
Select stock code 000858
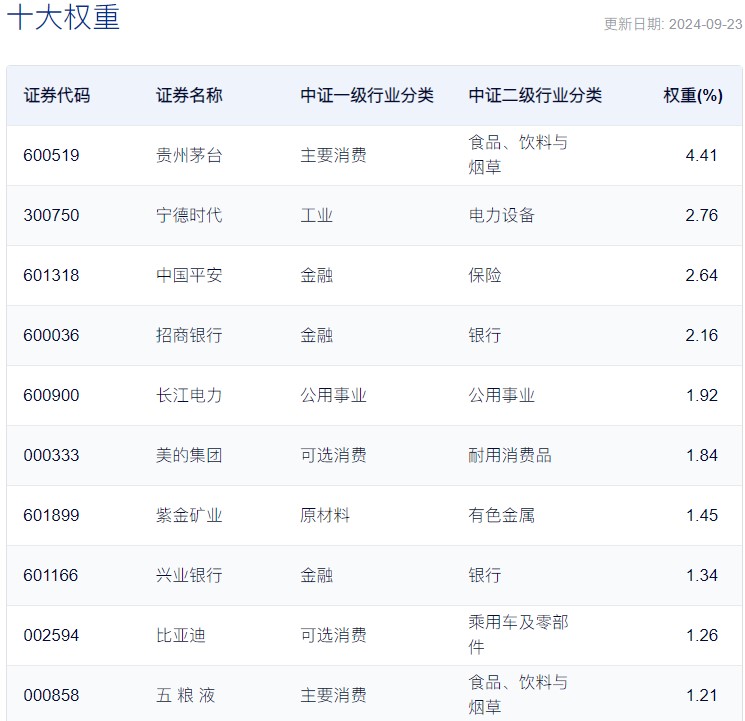[x=51, y=695]
